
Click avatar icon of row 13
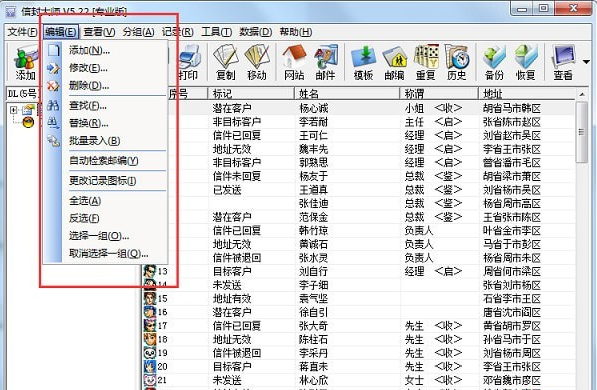(150, 271)
